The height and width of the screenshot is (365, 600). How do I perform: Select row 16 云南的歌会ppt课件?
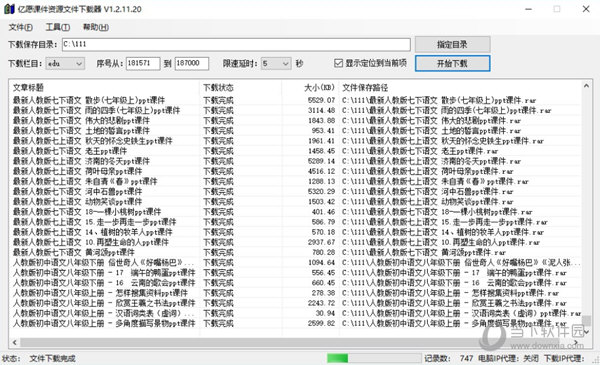tap(295, 283)
